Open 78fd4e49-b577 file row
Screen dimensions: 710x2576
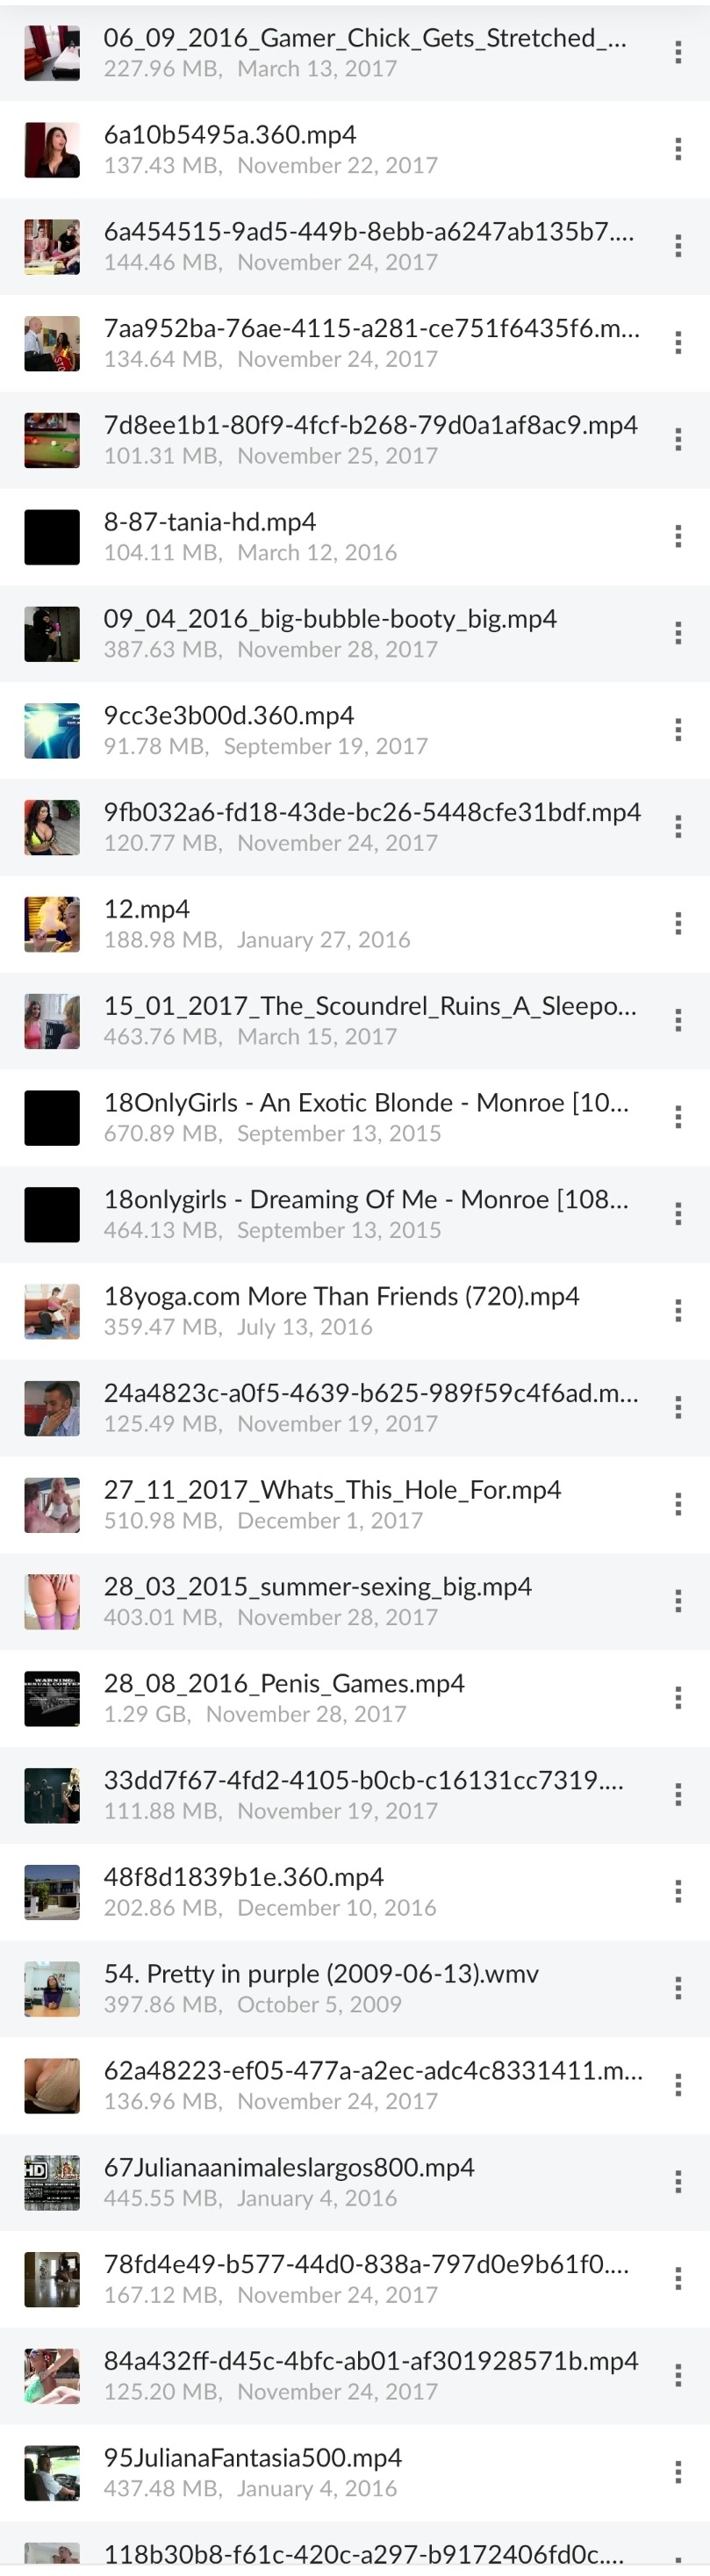point(355,2278)
